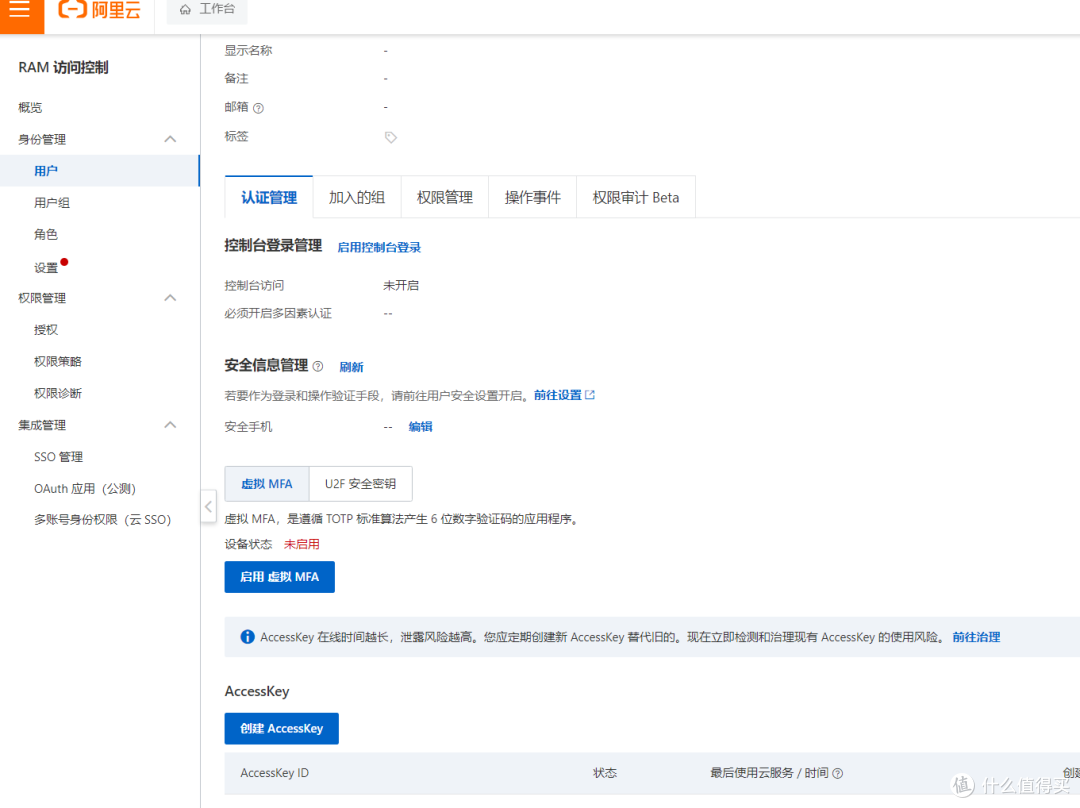Open the hamburger navigation menu
The height and width of the screenshot is (808, 1080).
point(20,9)
